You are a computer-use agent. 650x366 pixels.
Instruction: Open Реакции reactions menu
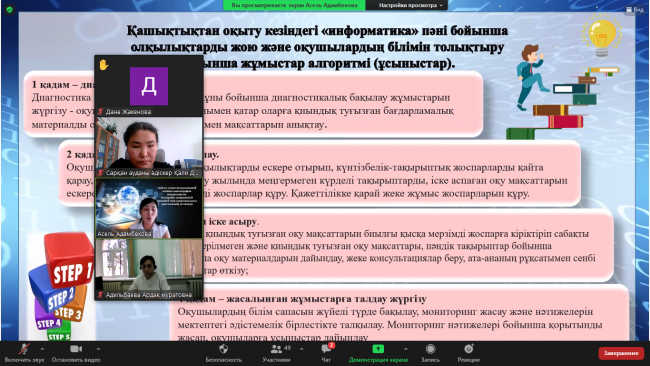[468, 353]
